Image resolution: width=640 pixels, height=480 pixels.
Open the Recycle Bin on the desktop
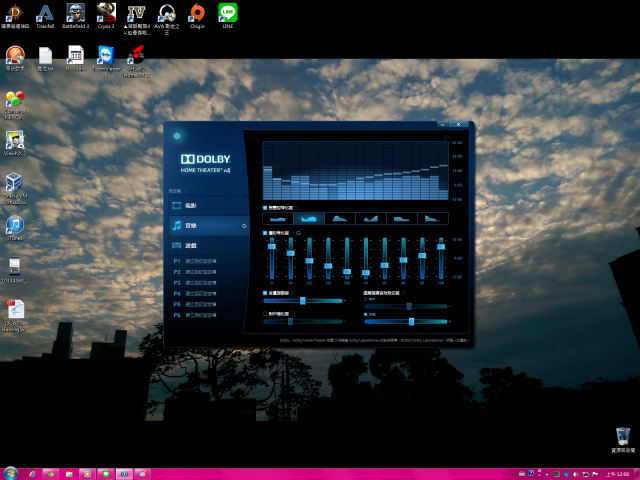pos(623,440)
